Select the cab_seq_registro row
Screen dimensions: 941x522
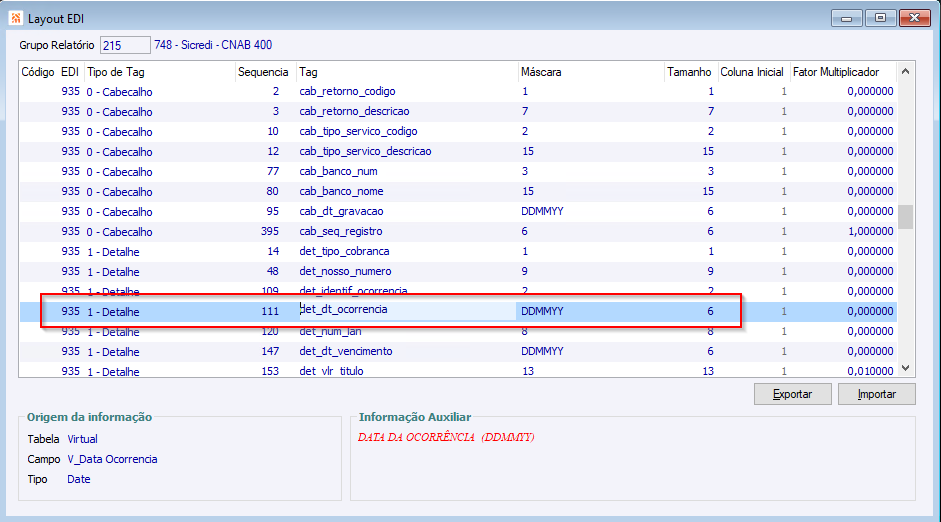[x=458, y=232]
